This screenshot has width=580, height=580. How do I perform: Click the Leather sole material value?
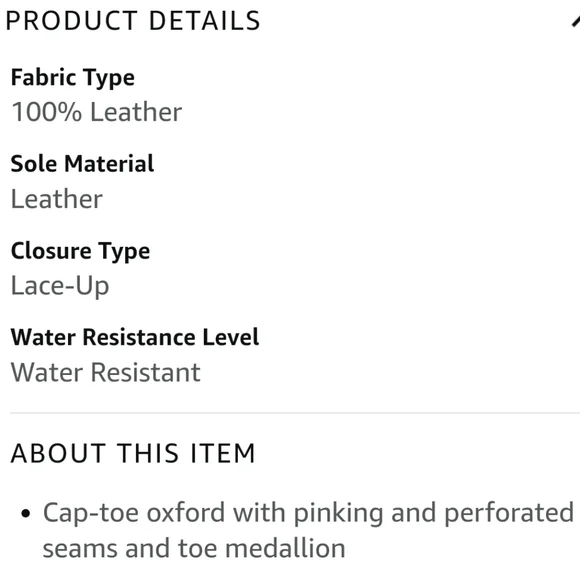[x=57, y=199]
